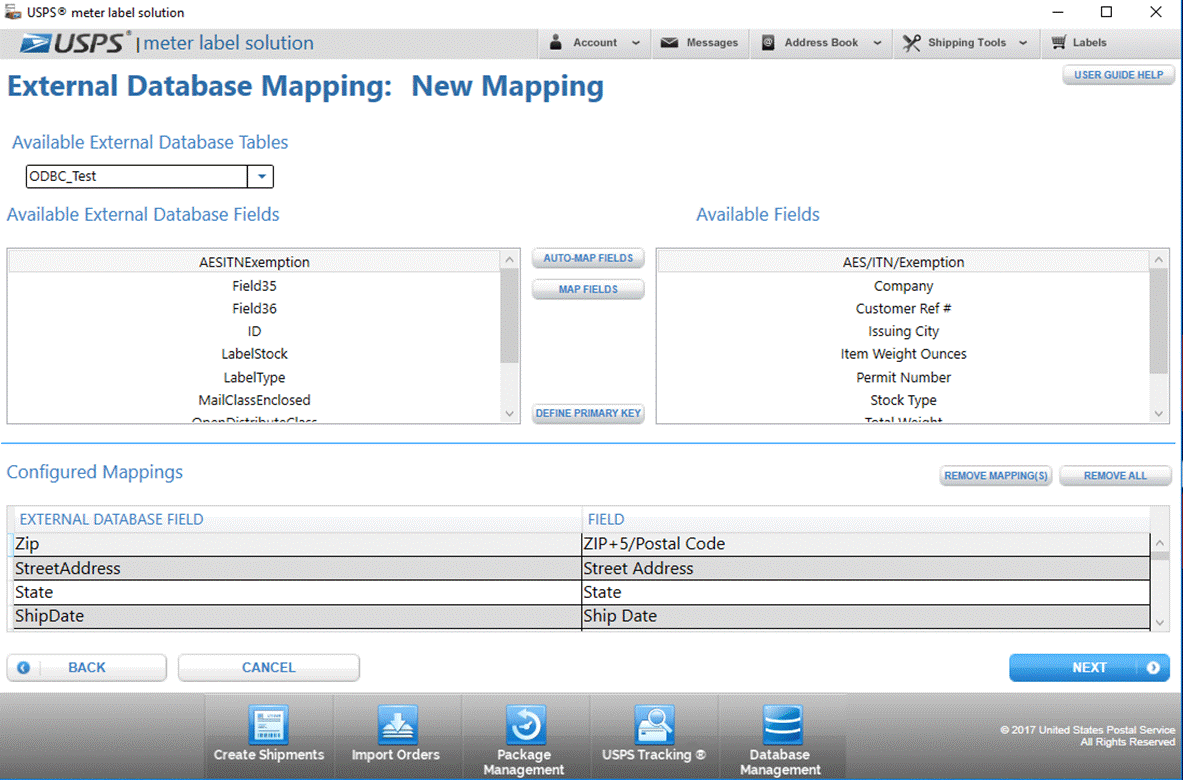Click the Labels cart icon
Screen dimensions: 1183x780
[1059, 42]
